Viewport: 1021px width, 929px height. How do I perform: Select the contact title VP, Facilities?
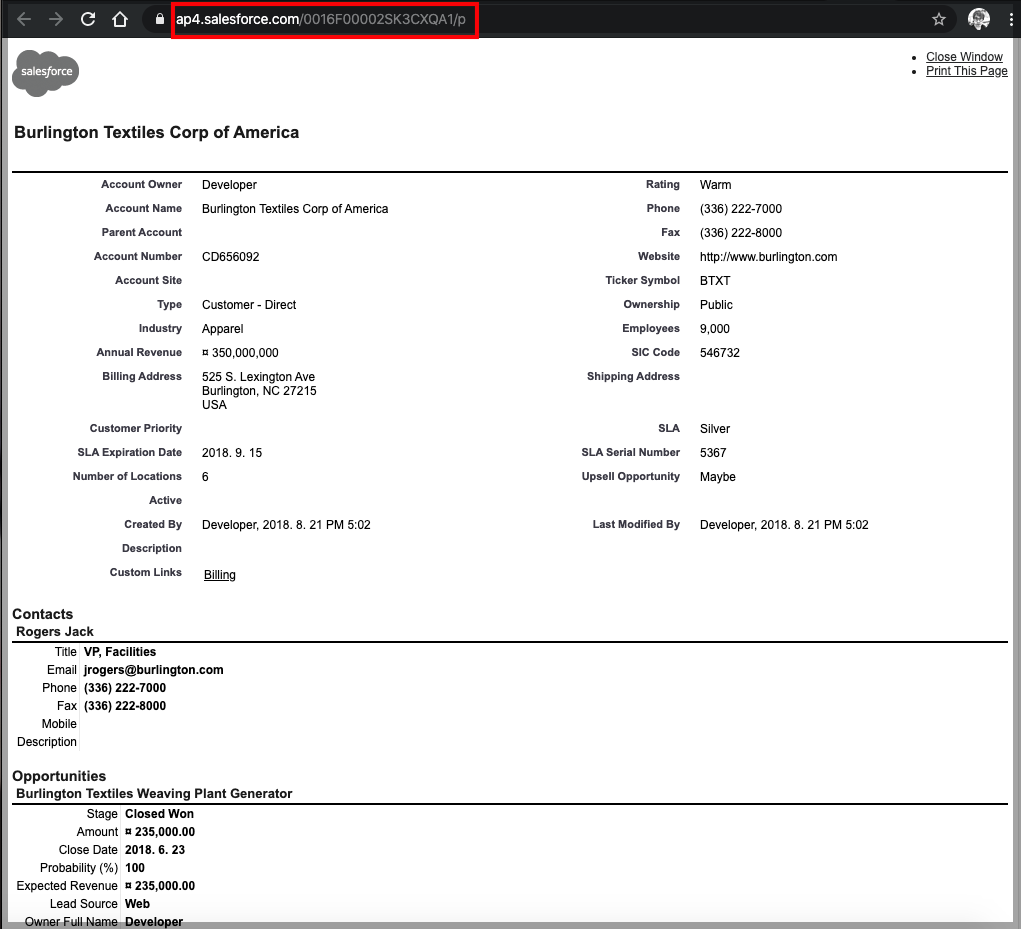(120, 652)
